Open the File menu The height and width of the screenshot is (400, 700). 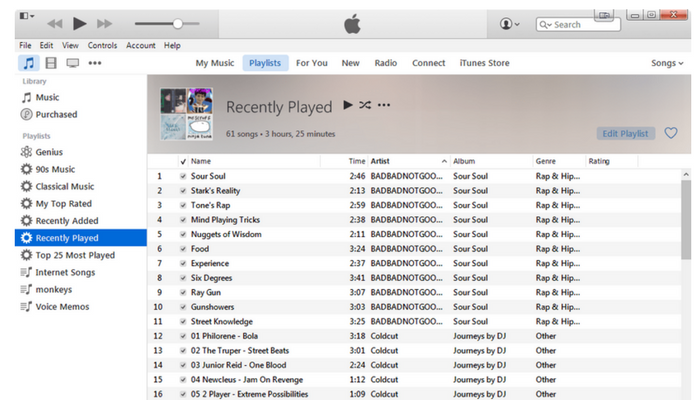(x=25, y=46)
